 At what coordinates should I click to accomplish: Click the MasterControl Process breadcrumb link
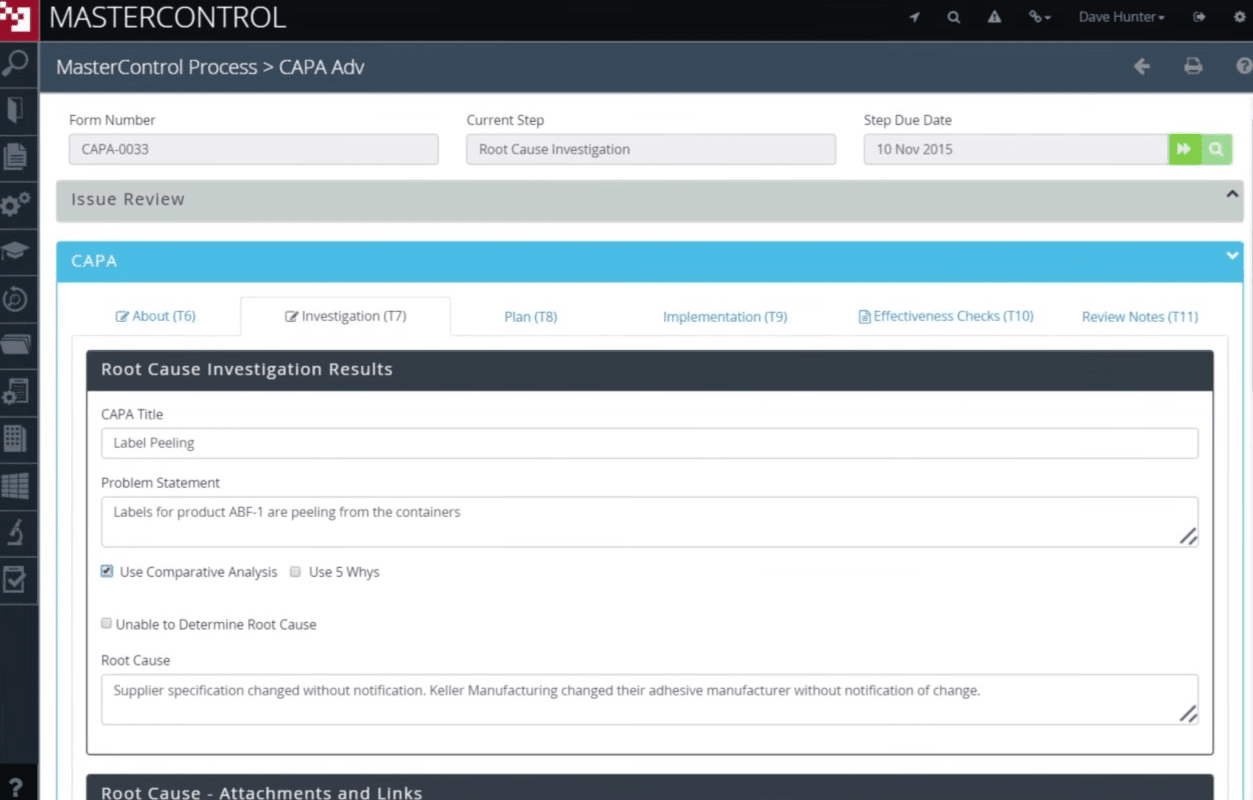pyautogui.click(x=156, y=67)
